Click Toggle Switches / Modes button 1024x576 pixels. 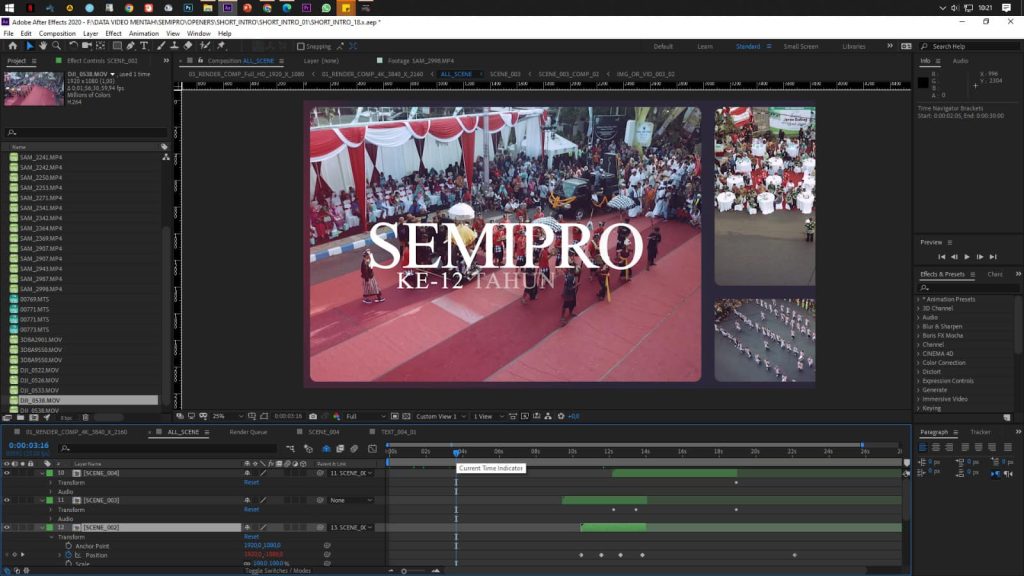coord(278,570)
